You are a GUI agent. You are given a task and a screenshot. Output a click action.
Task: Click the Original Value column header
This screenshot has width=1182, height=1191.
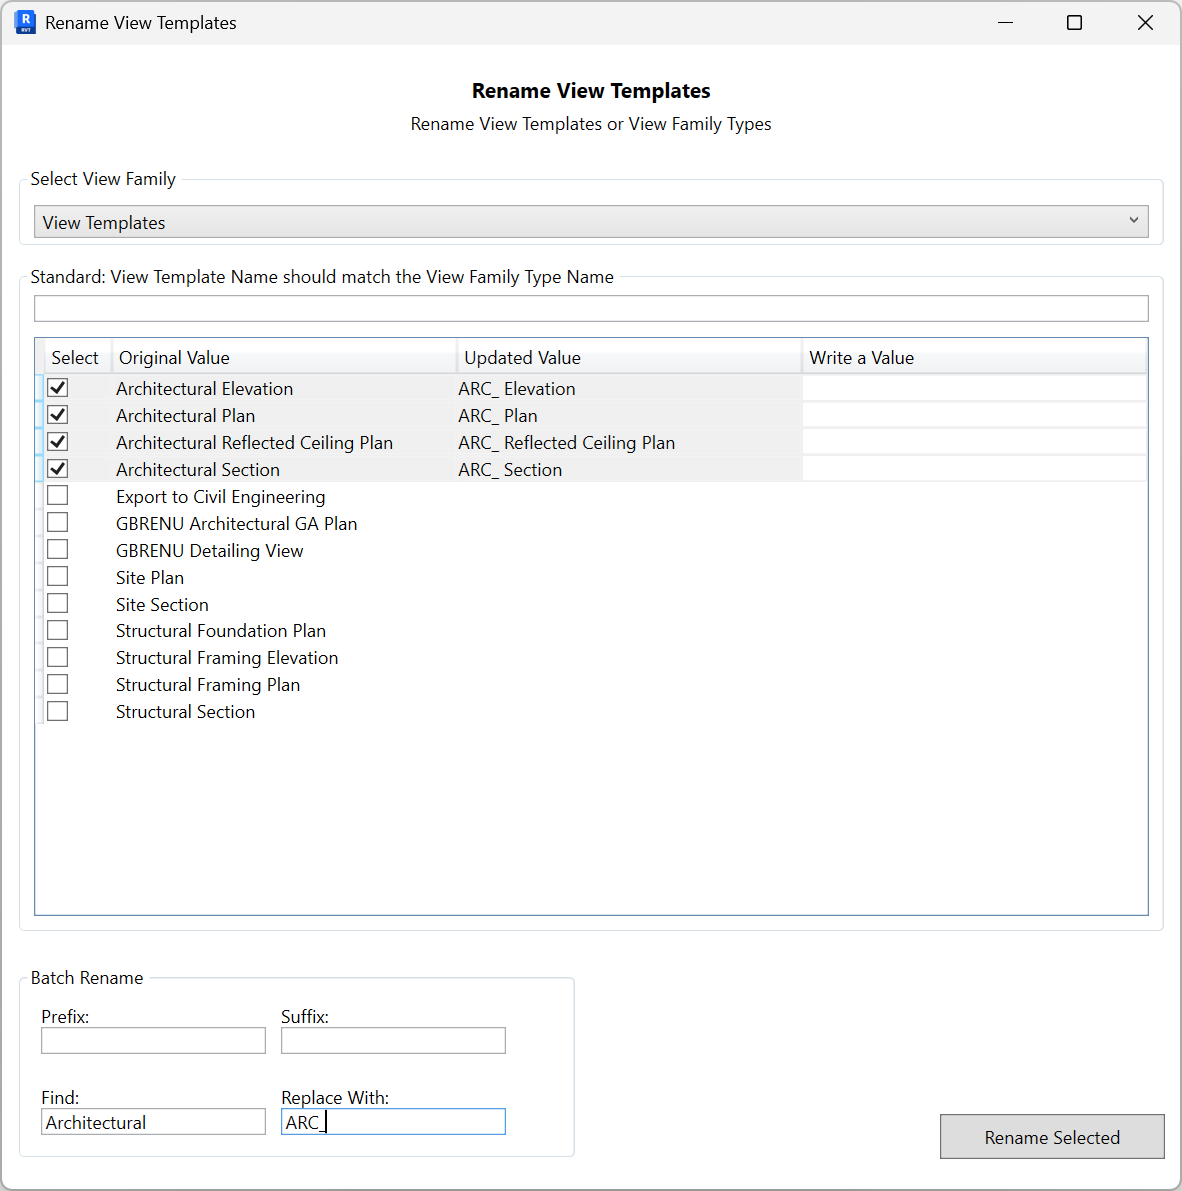click(x=174, y=356)
